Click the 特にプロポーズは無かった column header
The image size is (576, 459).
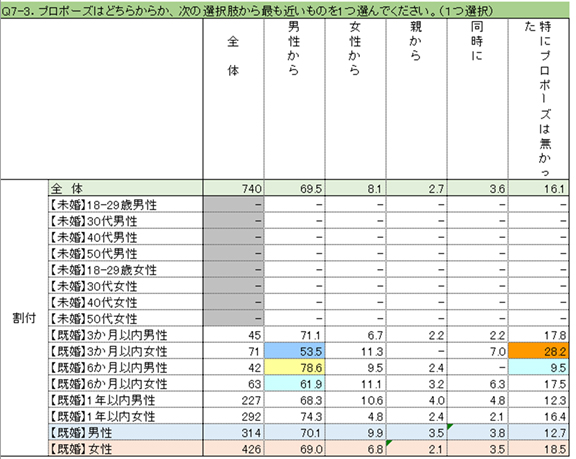[x=539, y=99]
